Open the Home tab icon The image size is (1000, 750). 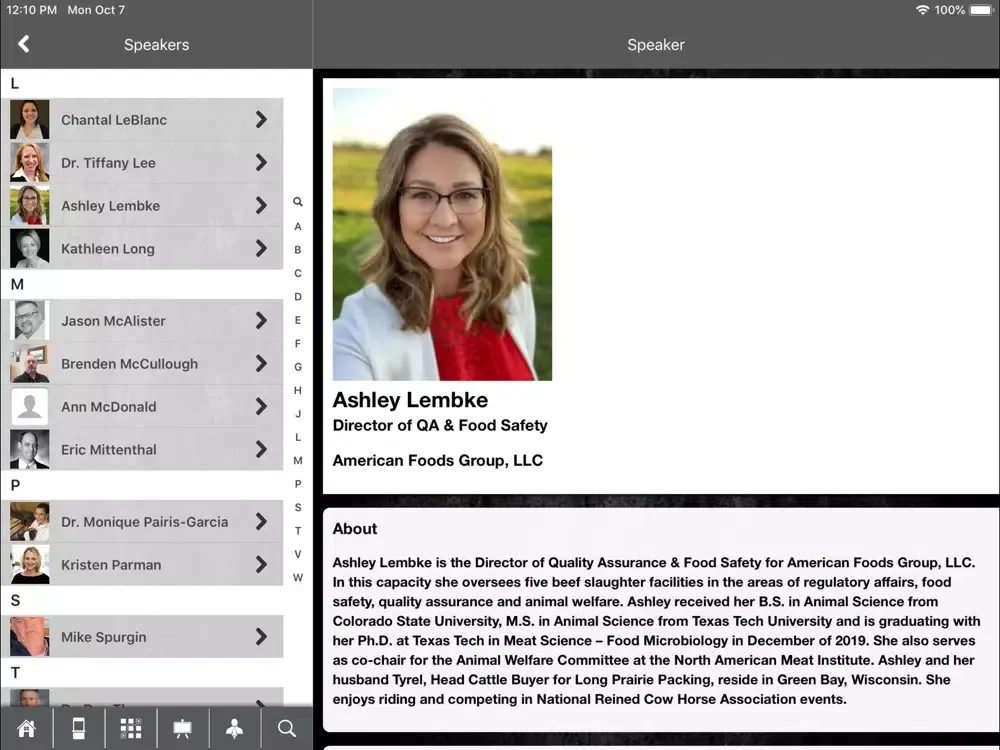(x=26, y=728)
